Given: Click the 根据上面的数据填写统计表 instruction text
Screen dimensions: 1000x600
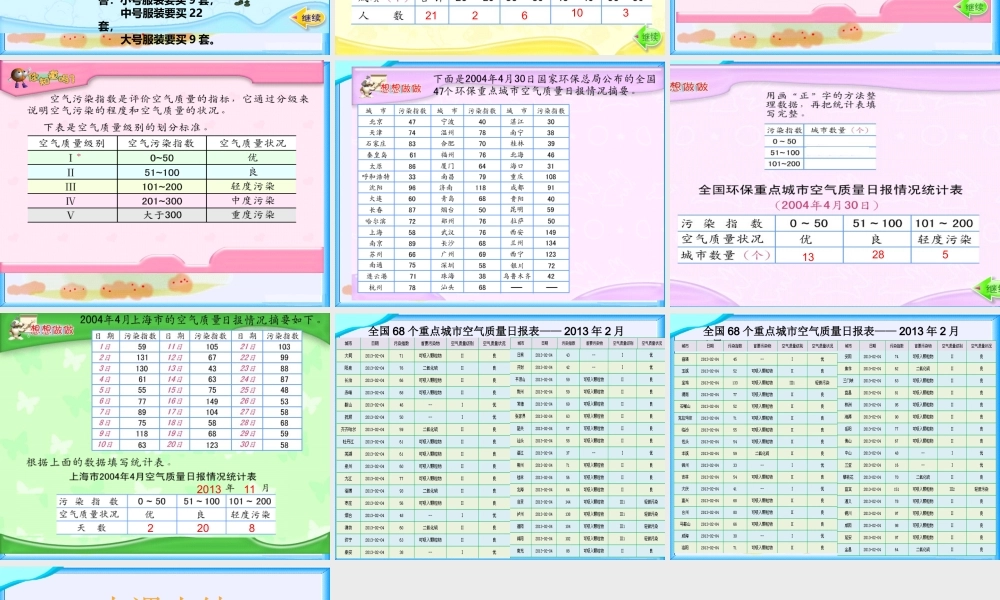Looking at the screenshot, I should (99, 462).
